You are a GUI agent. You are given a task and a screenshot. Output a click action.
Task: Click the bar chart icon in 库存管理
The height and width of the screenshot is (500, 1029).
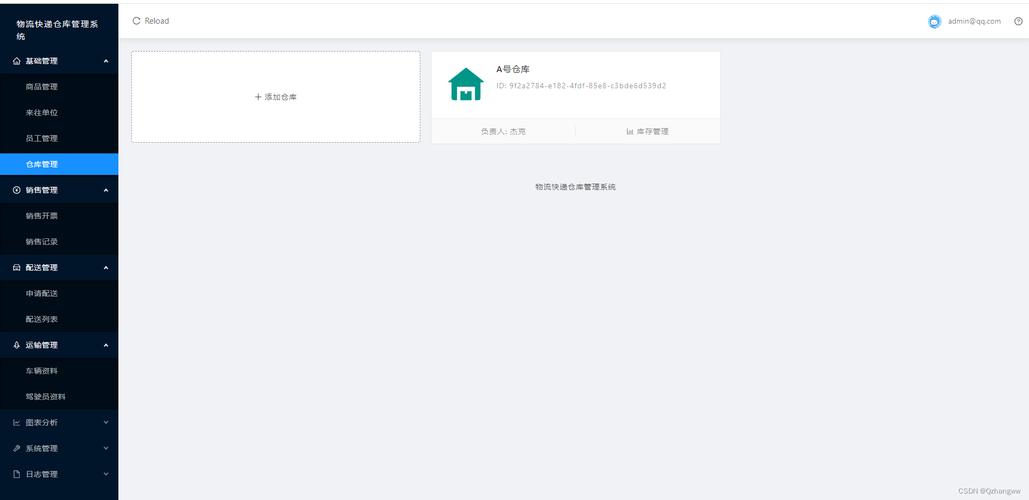coord(630,131)
